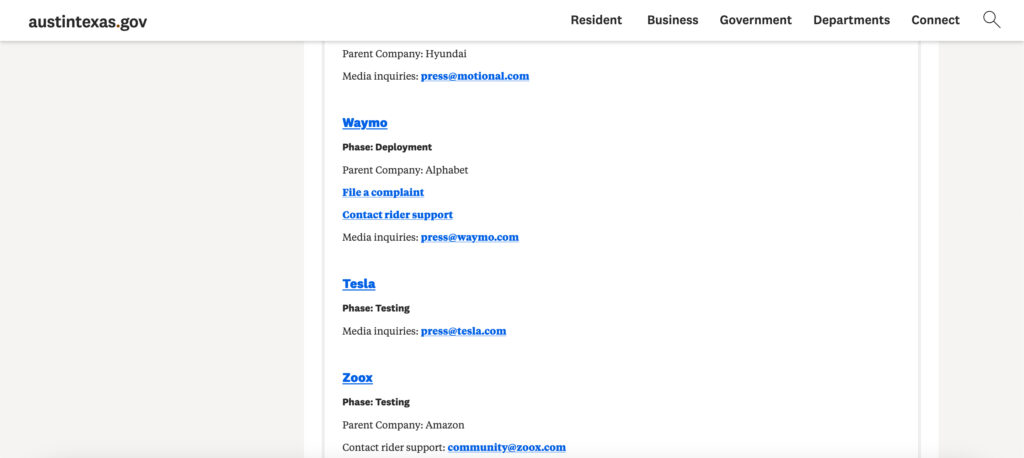Open the Tesla heading link
Viewport: 1024px width, 458px height.
[x=359, y=284]
